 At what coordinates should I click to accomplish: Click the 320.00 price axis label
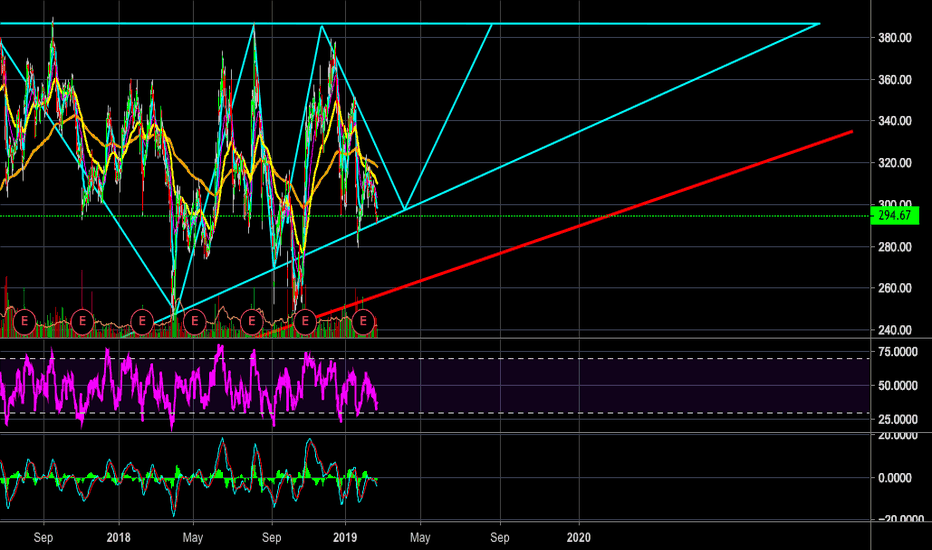tap(895, 162)
